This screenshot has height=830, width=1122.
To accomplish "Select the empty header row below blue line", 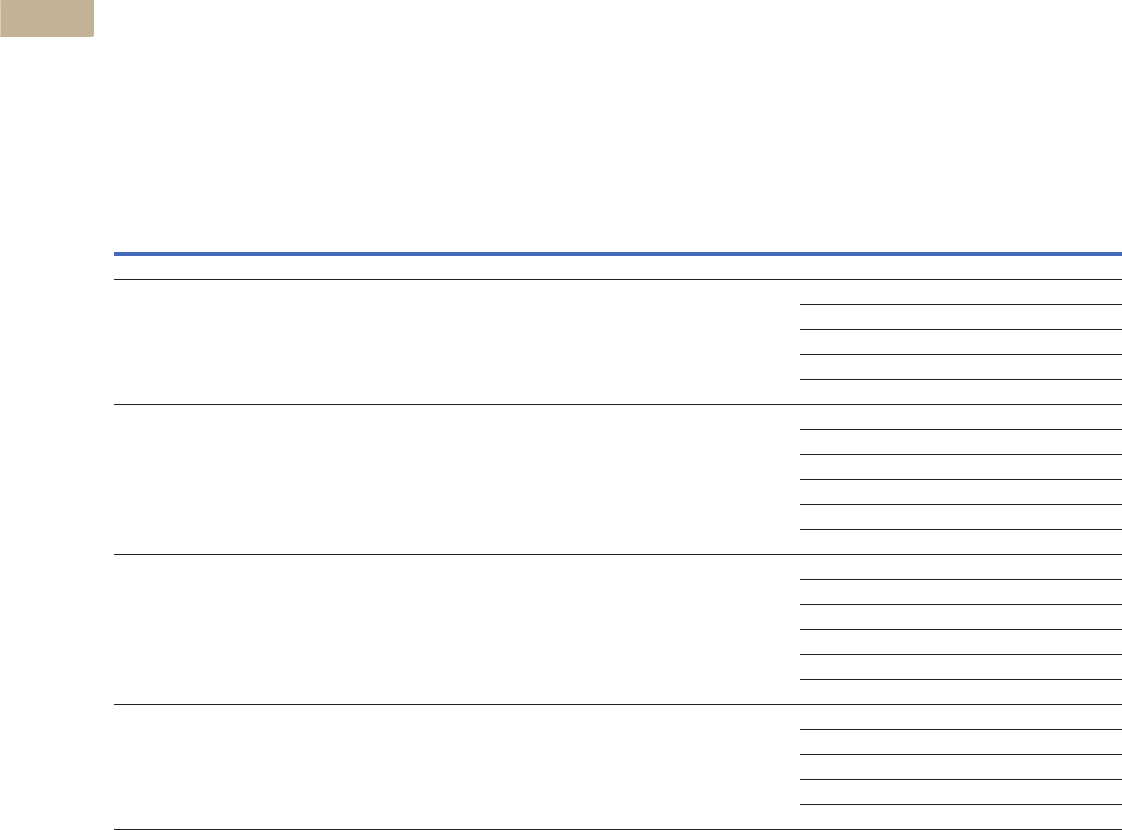I will tap(618, 268).
